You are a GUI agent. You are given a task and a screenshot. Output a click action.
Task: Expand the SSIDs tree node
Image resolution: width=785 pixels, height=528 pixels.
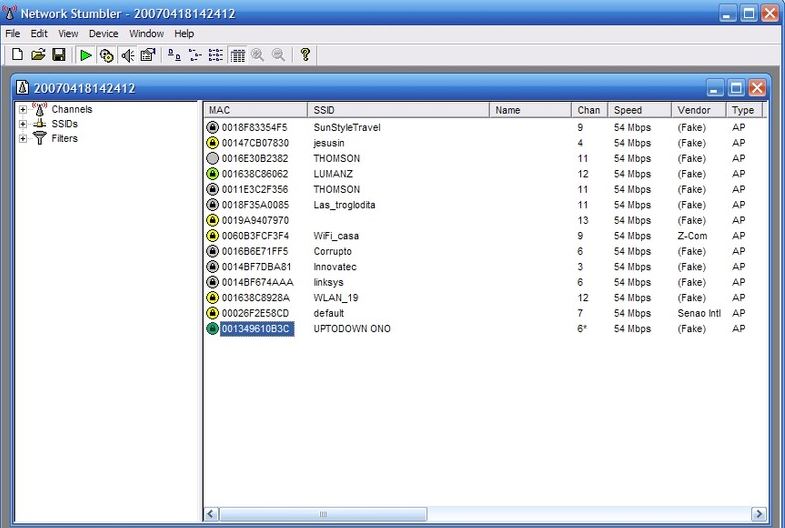coord(23,124)
